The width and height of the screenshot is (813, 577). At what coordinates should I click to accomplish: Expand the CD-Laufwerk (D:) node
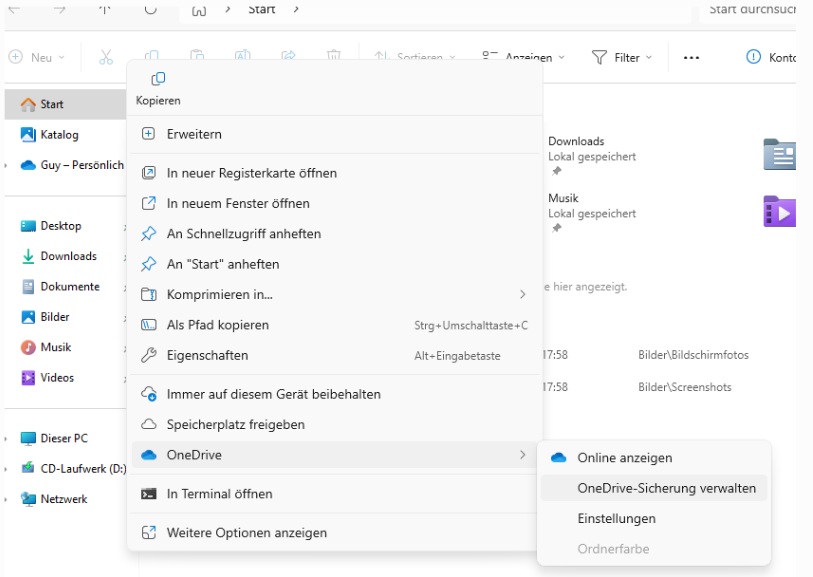[6, 469]
